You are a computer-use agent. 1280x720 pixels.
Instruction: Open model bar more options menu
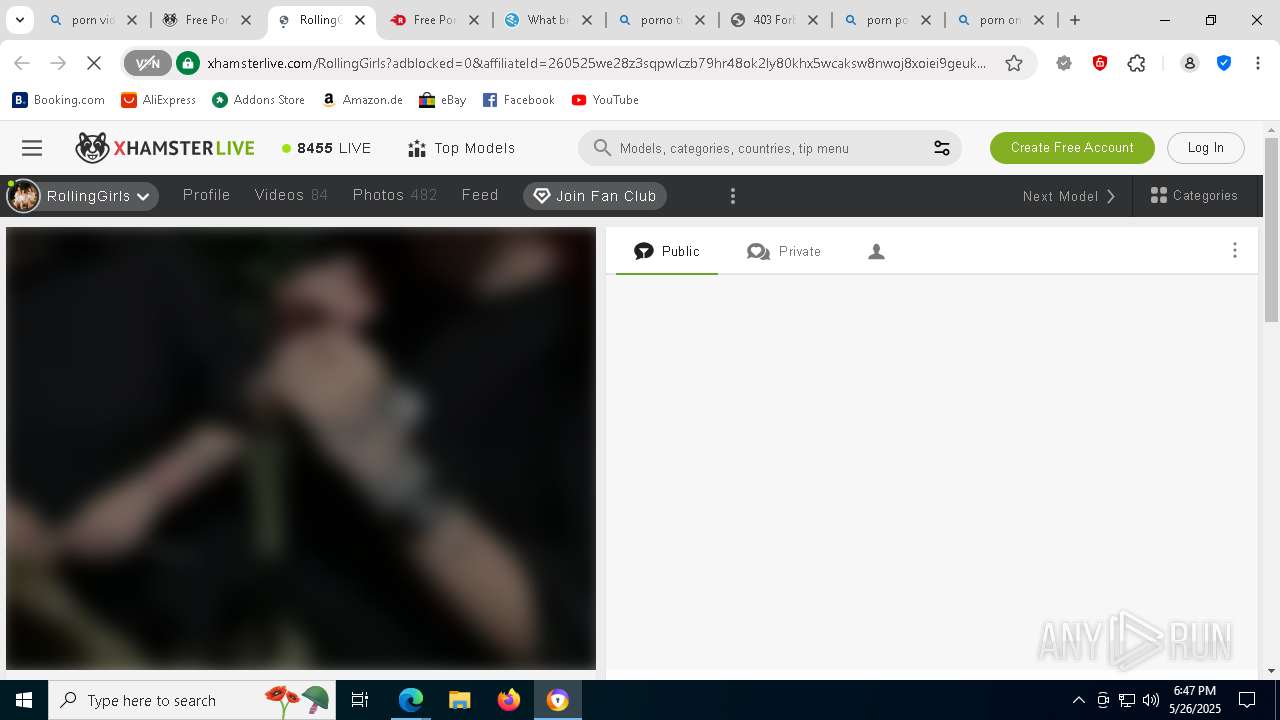(x=733, y=196)
